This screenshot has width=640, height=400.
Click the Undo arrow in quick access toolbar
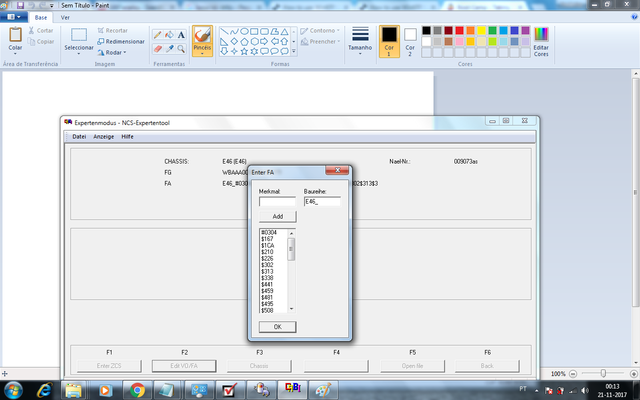[x=31, y=5]
